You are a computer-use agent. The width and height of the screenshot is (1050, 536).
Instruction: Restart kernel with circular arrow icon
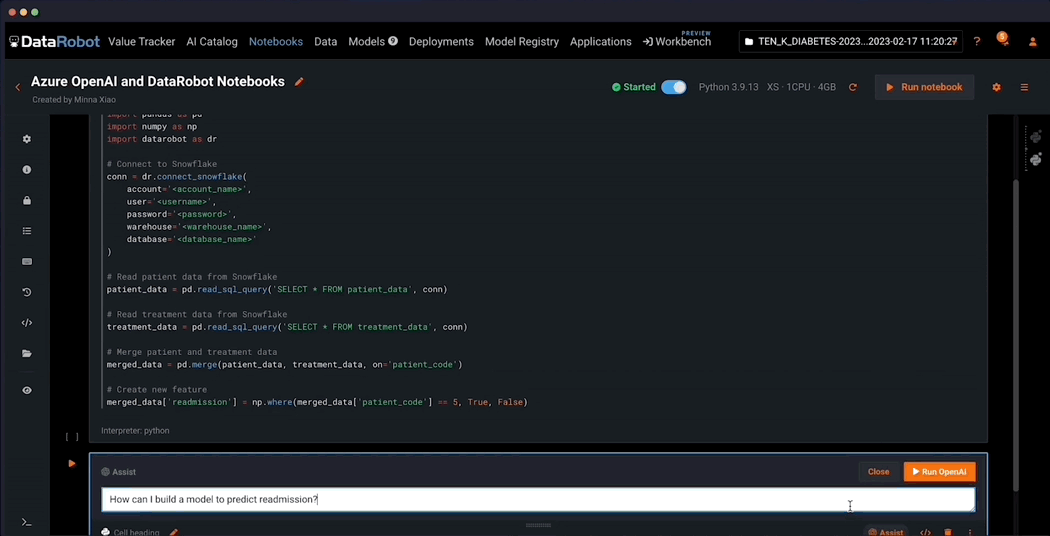click(852, 87)
